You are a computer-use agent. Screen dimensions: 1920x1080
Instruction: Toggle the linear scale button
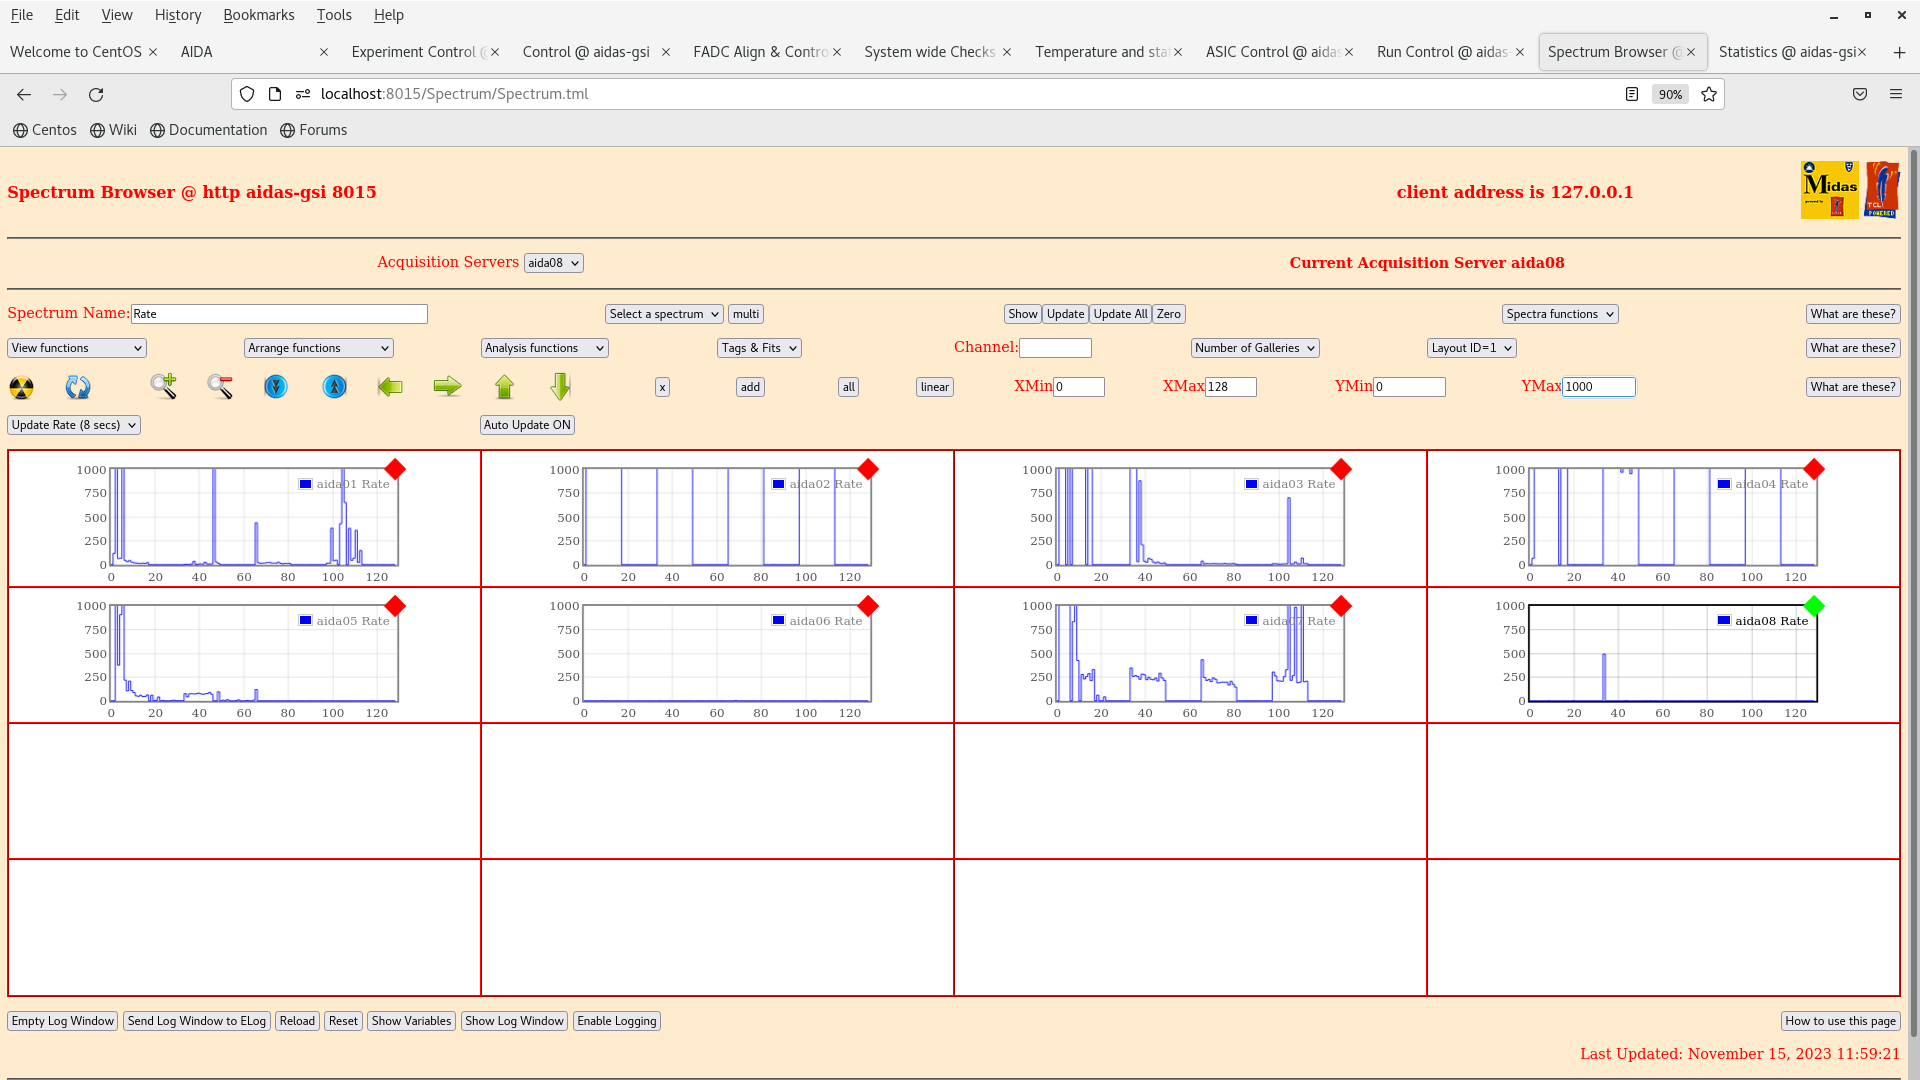coord(934,387)
